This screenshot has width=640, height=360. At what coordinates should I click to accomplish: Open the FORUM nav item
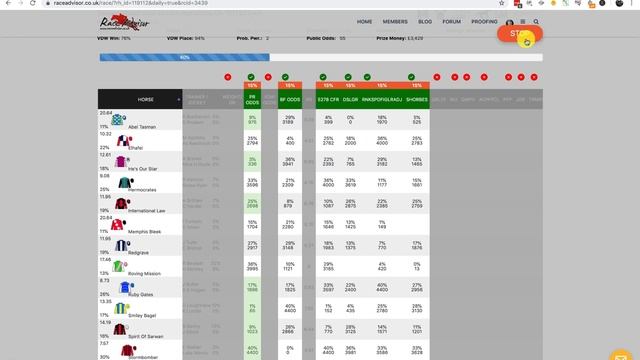pos(452,22)
